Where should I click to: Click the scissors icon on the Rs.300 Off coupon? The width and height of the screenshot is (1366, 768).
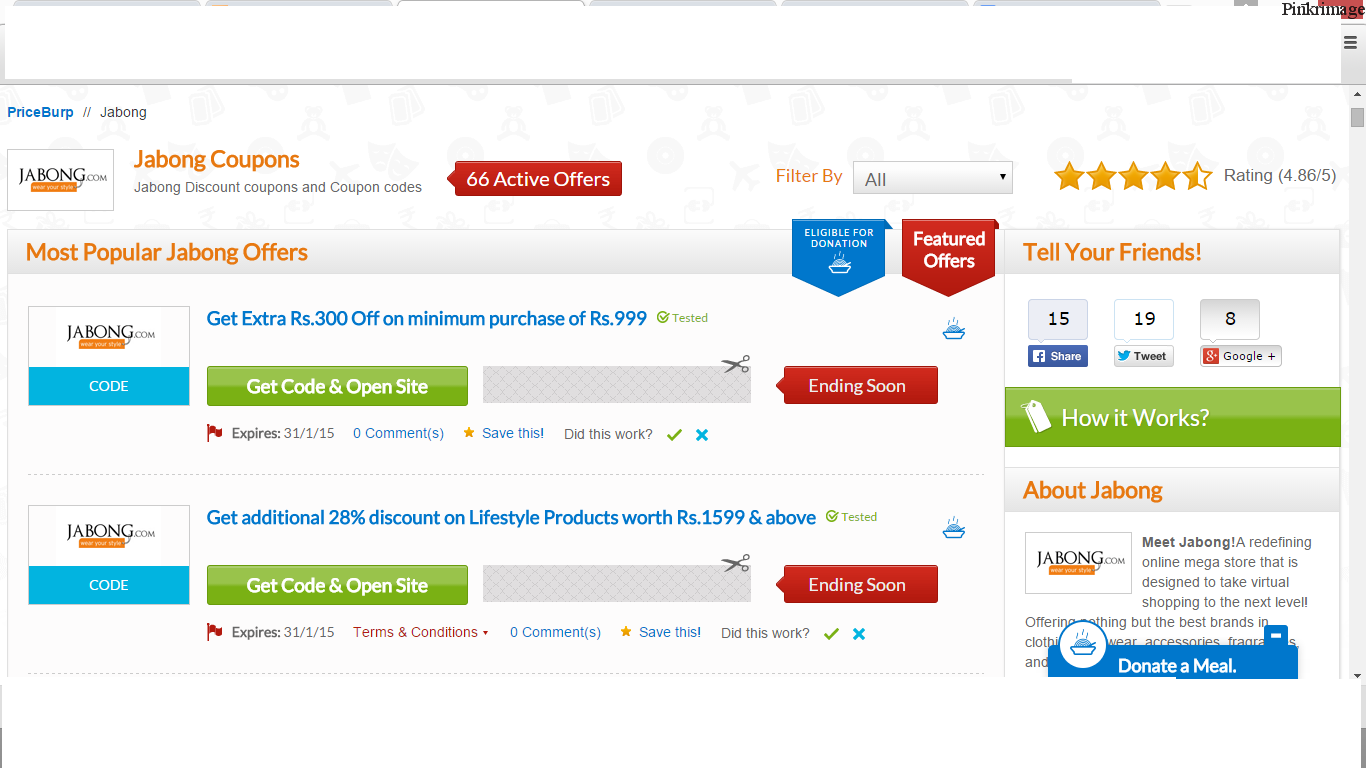click(736, 364)
